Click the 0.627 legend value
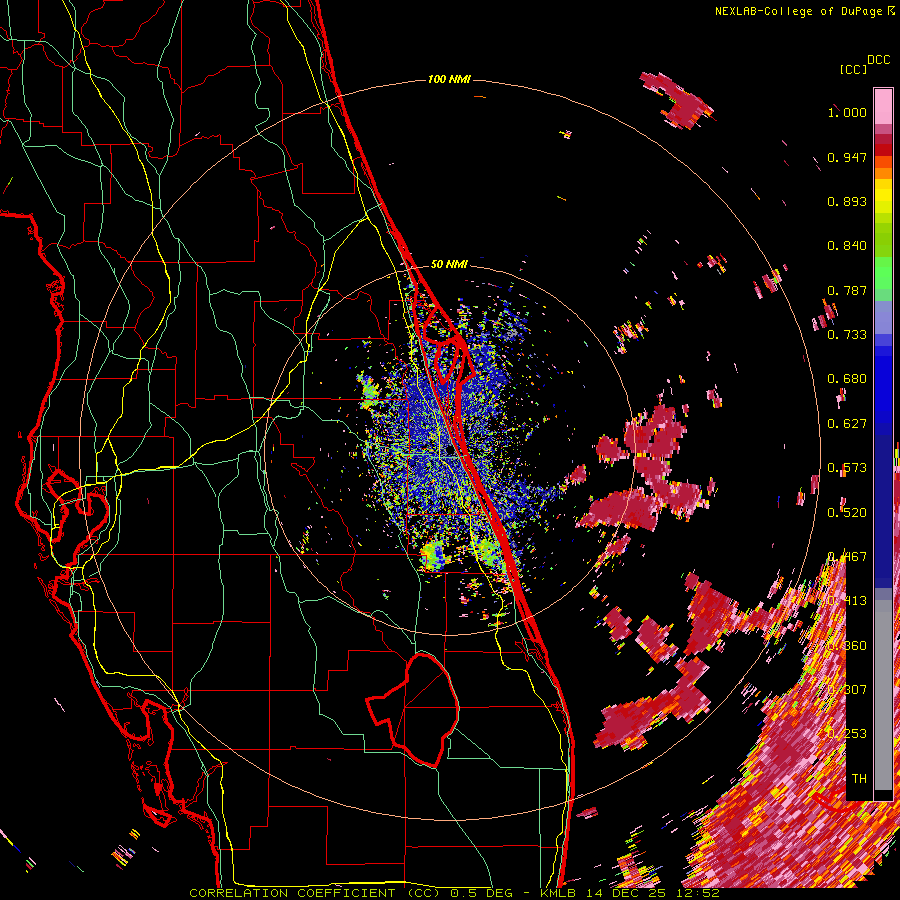 pos(847,424)
